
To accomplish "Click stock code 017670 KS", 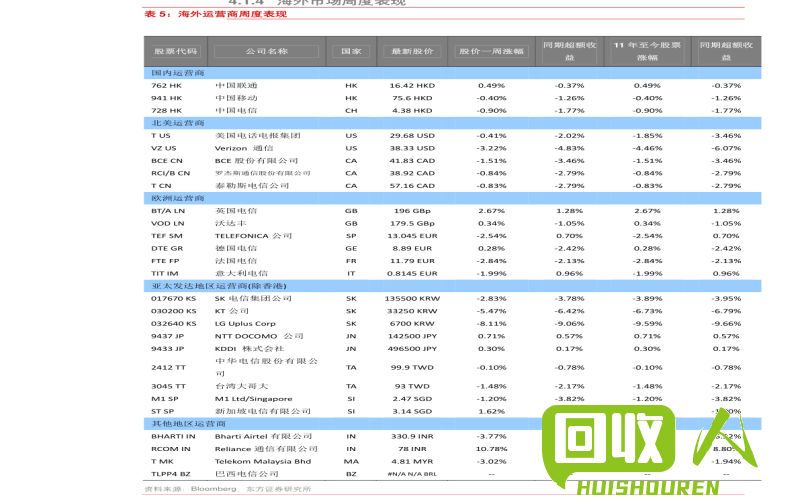I will click(173, 298).
